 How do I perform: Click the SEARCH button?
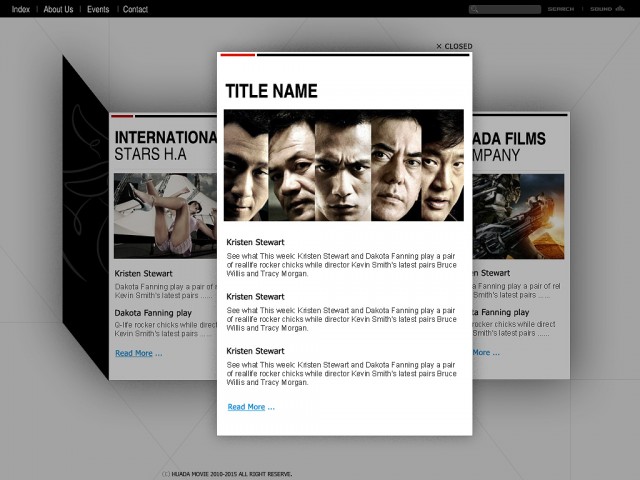(x=560, y=9)
